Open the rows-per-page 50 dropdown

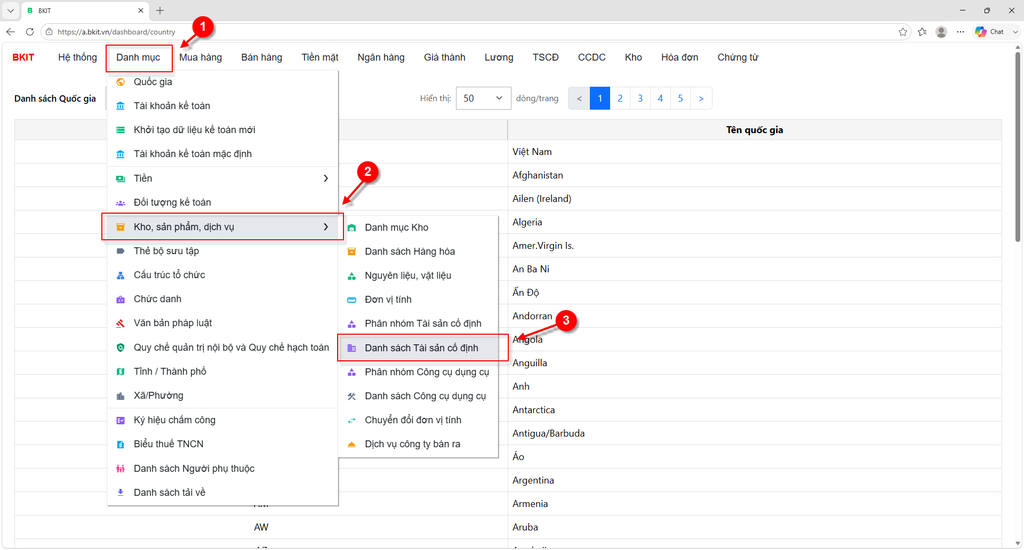pyautogui.click(x=483, y=98)
